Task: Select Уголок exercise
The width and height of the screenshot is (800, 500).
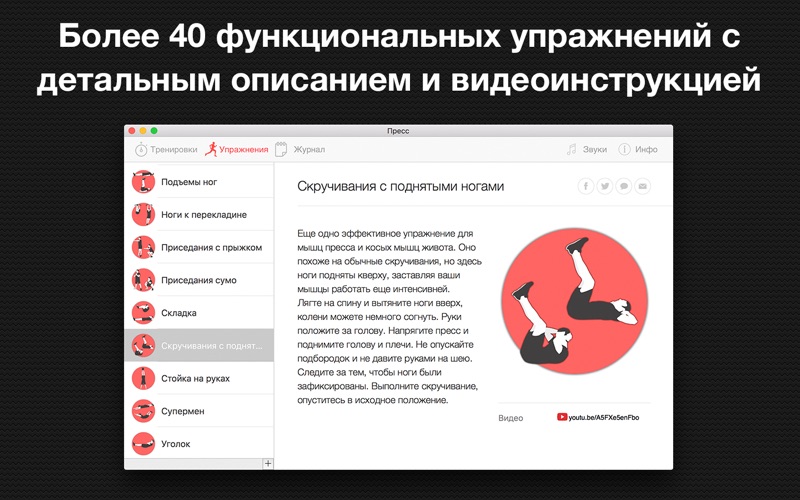Action: point(199,443)
